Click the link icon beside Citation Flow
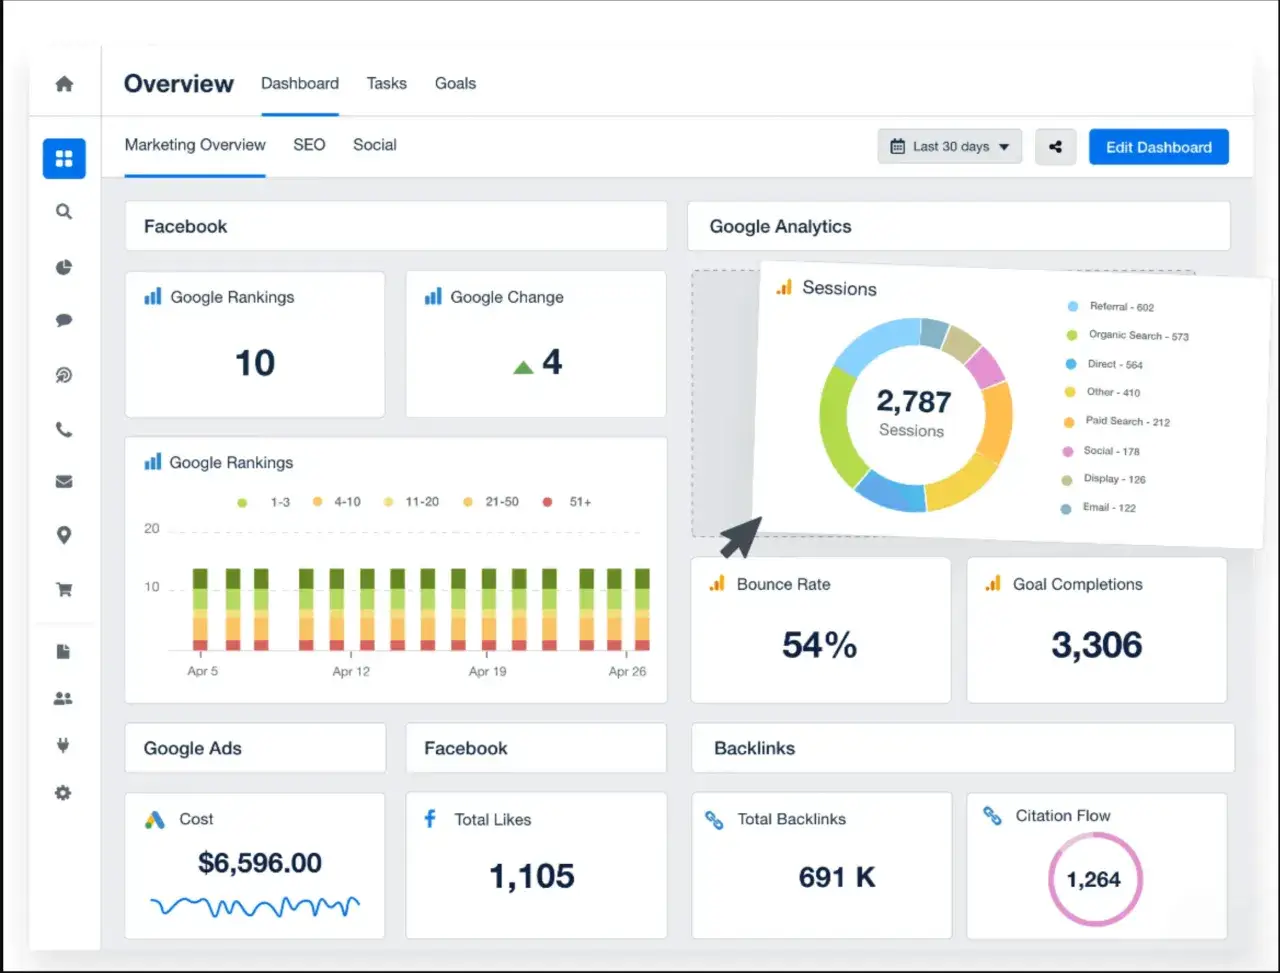The image size is (1280, 973). [x=992, y=816]
